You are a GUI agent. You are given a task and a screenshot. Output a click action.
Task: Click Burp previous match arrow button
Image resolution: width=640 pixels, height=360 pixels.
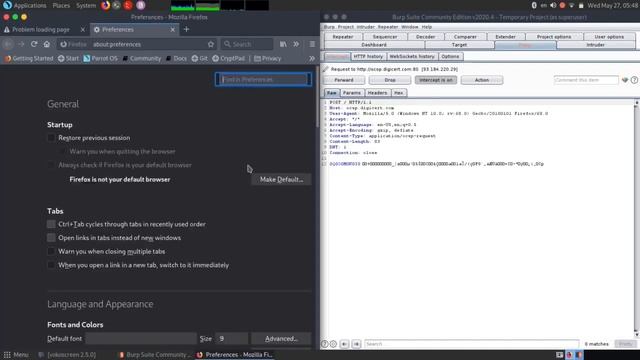[x=344, y=344]
